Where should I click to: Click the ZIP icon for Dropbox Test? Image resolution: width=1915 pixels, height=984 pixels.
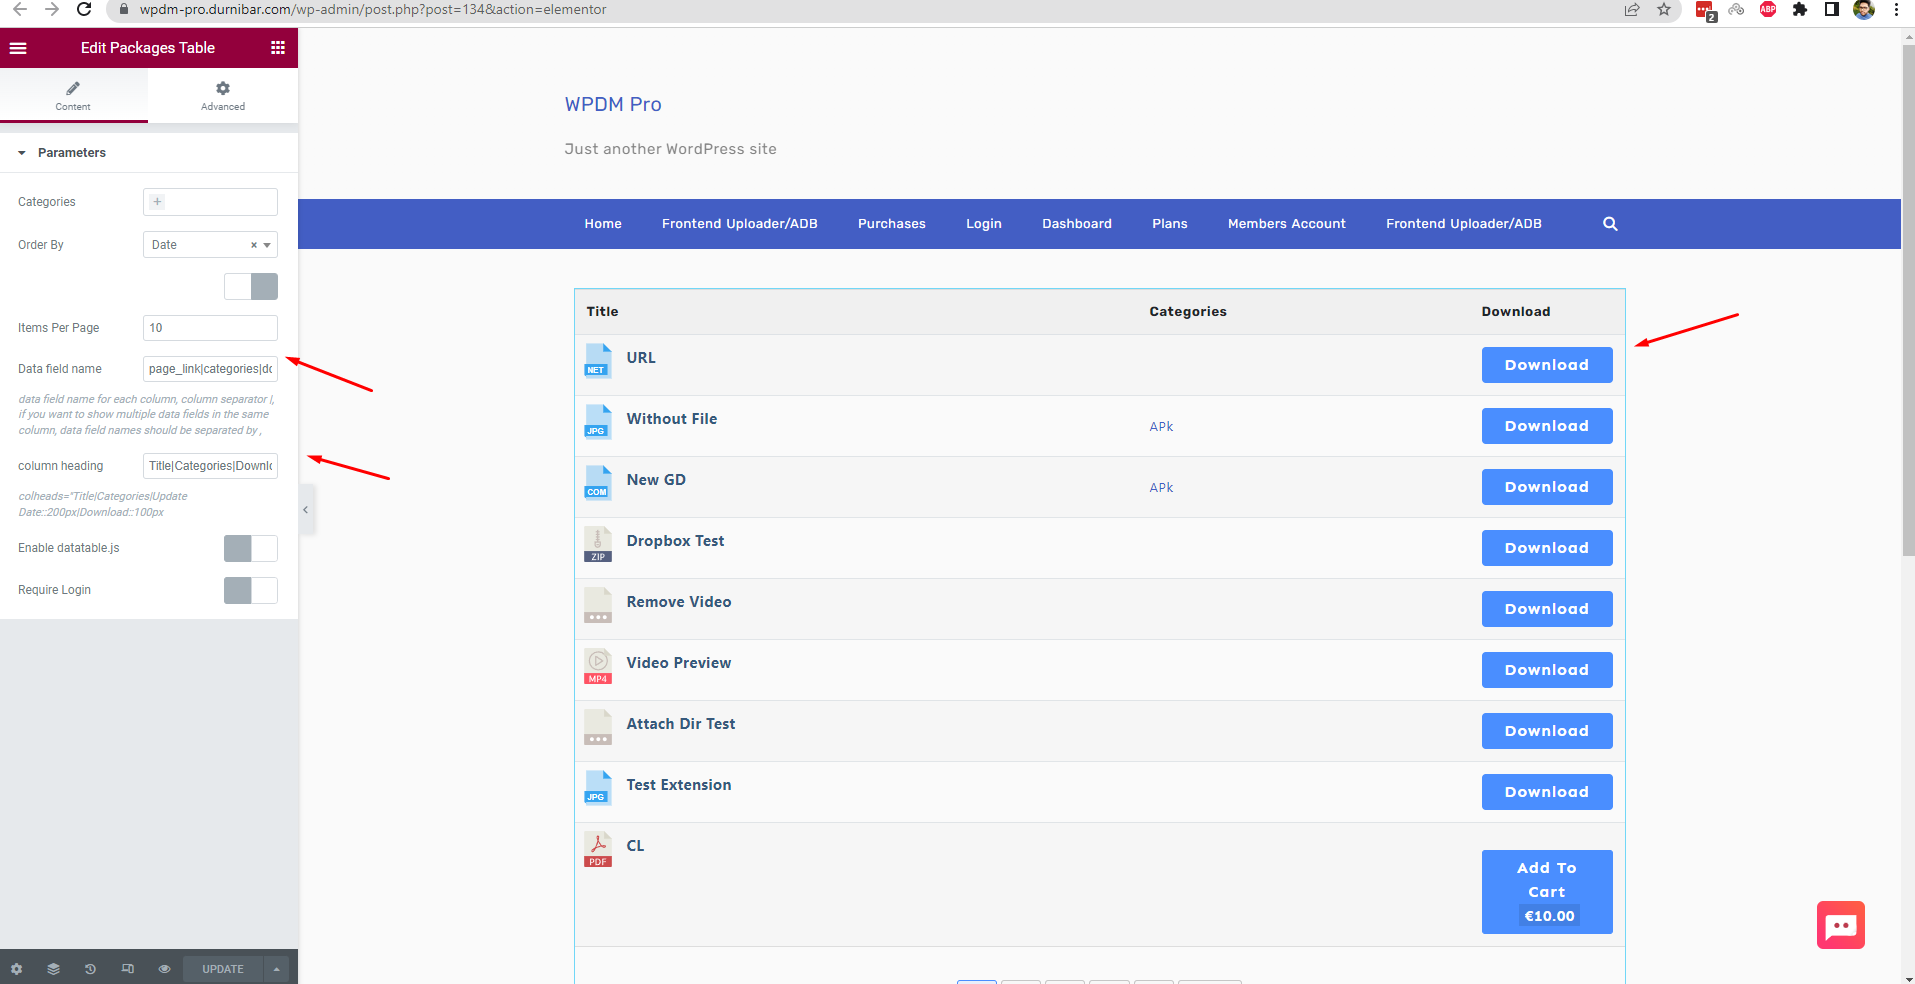click(x=598, y=544)
